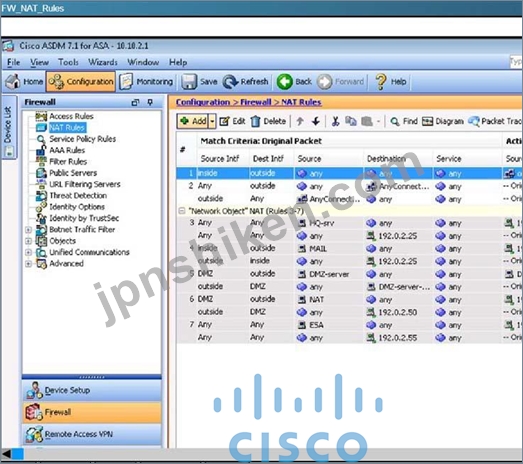Save the configuration with floppy icon
The image size is (523, 464).
point(199,81)
